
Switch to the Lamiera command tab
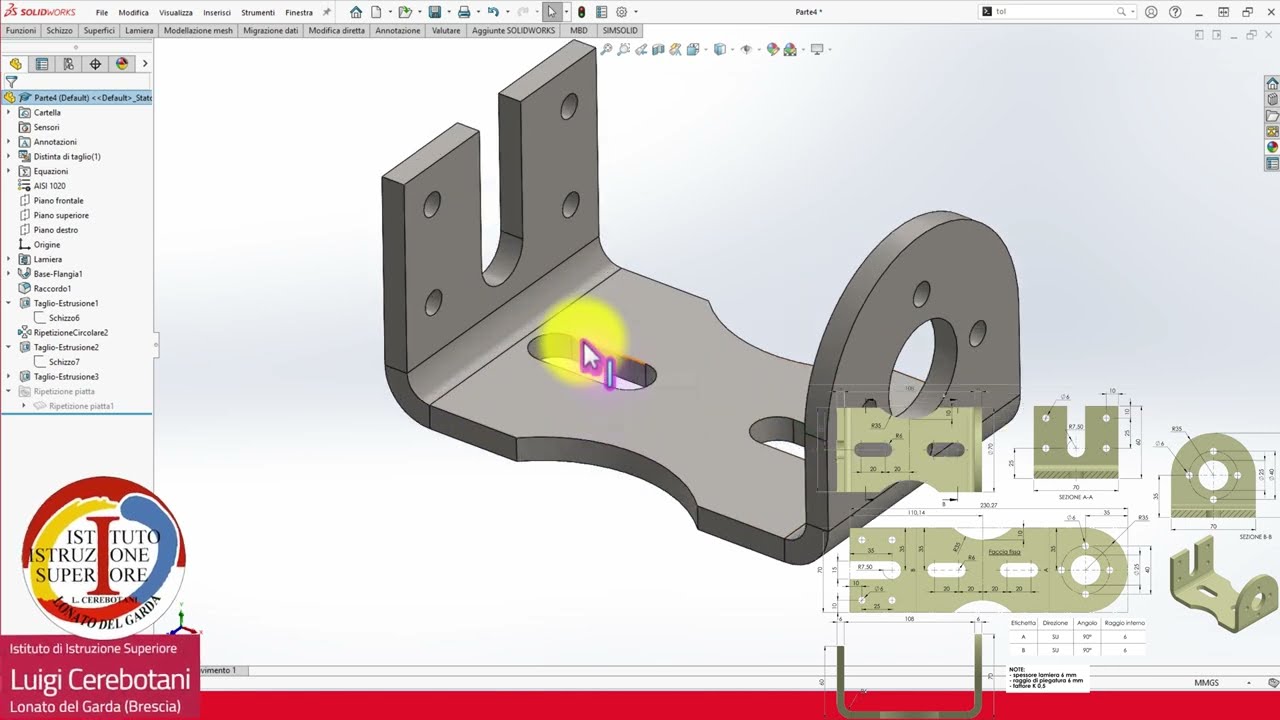click(x=139, y=31)
